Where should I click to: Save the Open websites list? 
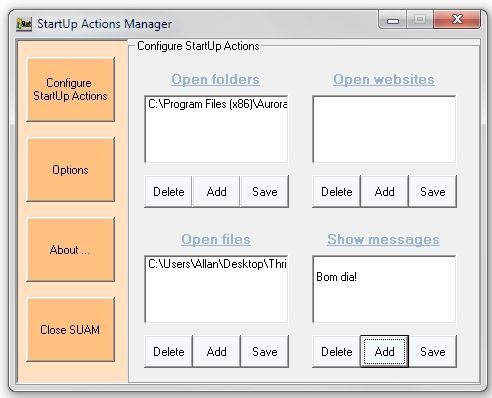(433, 192)
